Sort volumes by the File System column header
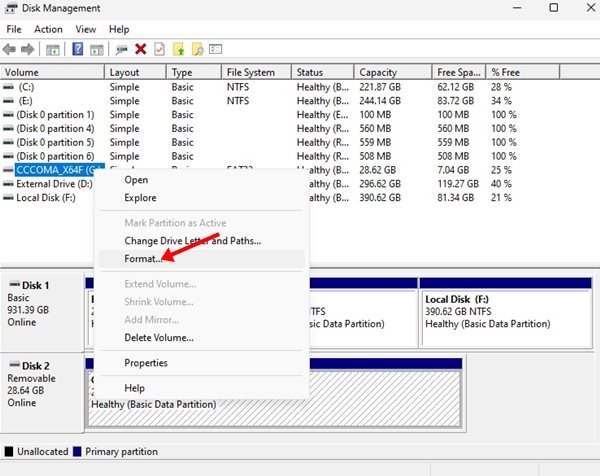Image resolution: width=600 pixels, height=476 pixels. (x=250, y=72)
